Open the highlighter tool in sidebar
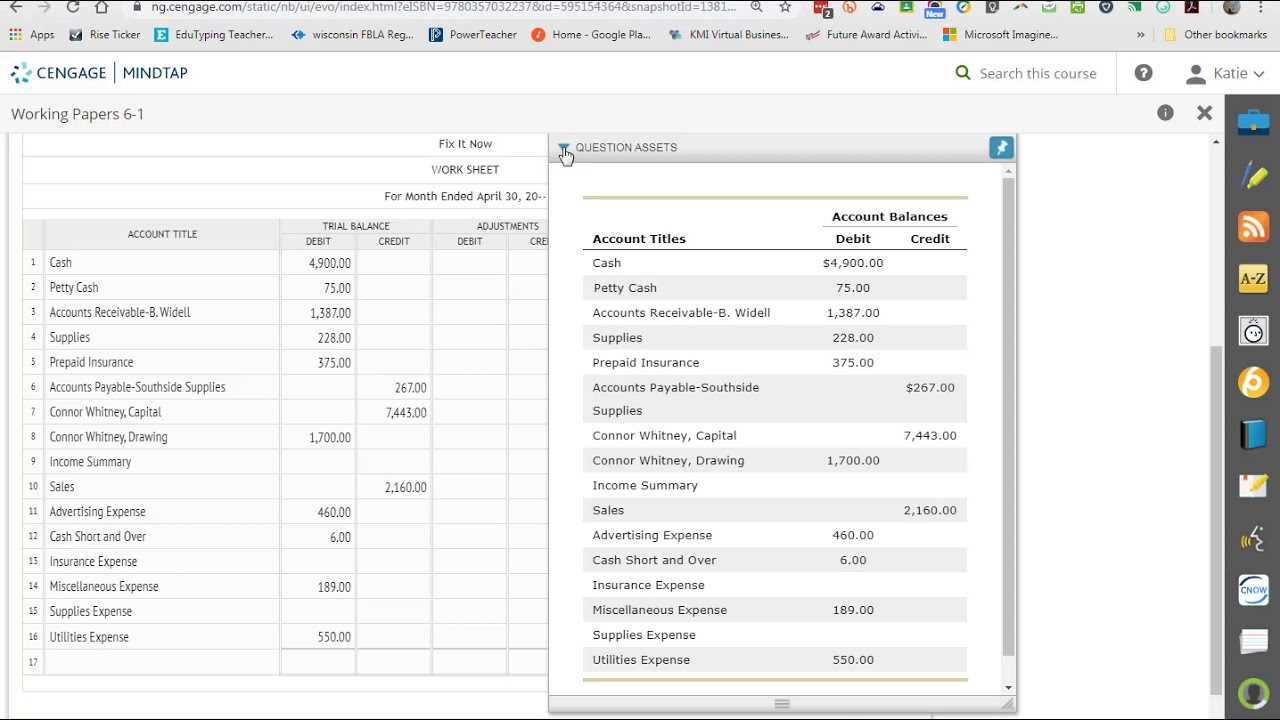The width and height of the screenshot is (1280, 720). point(1253,175)
